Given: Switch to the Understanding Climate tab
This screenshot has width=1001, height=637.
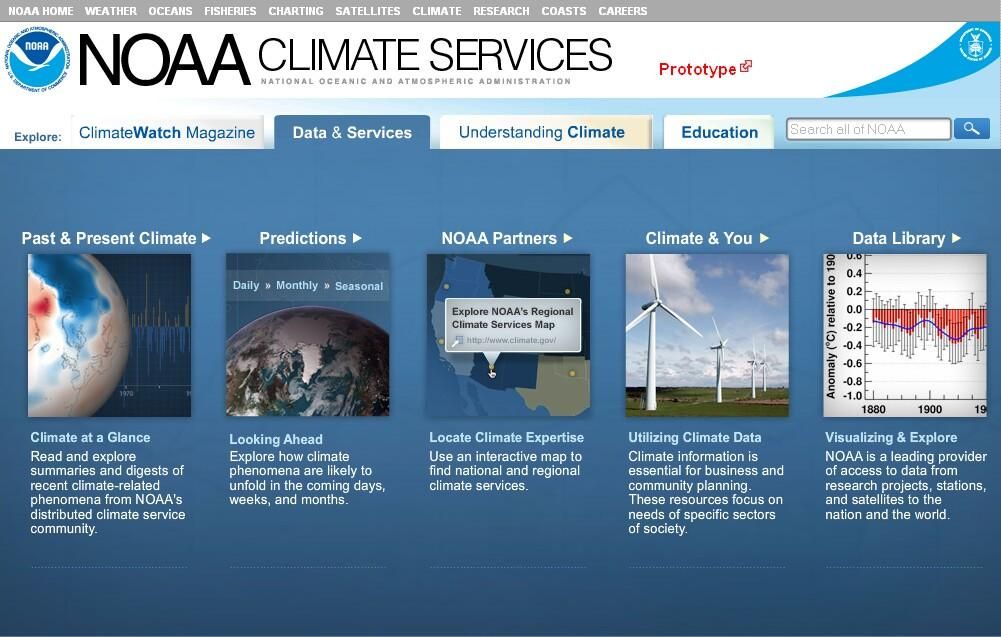Looking at the screenshot, I should click(541, 132).
